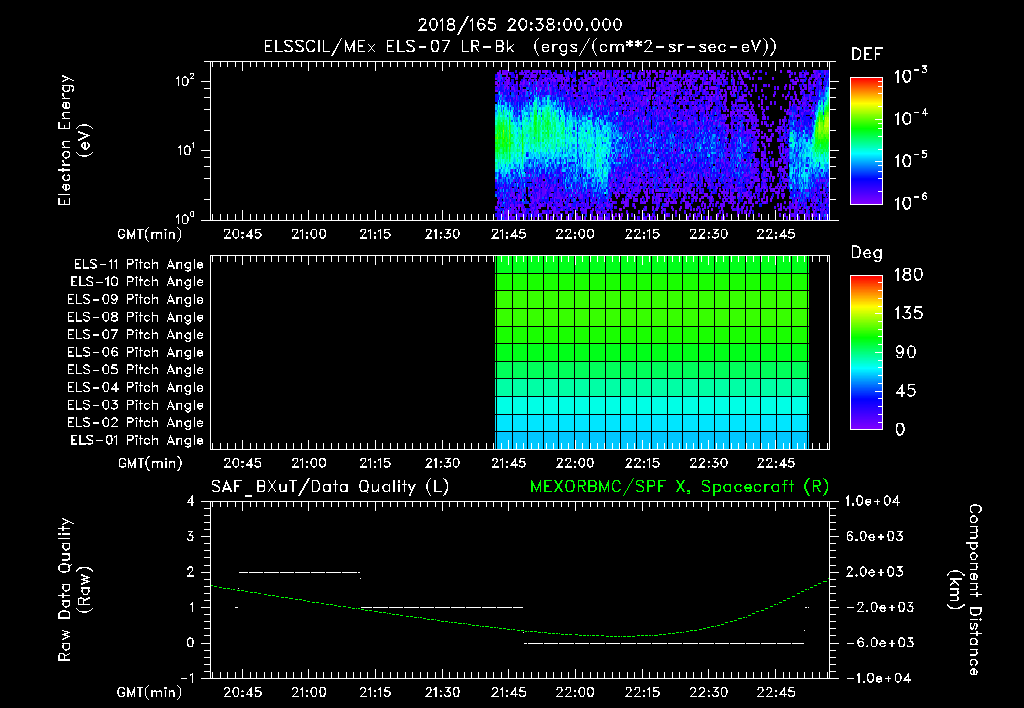Click the ELS-11 Pitch Angle row label
1024x708 pixels.
tap(138, 265)
